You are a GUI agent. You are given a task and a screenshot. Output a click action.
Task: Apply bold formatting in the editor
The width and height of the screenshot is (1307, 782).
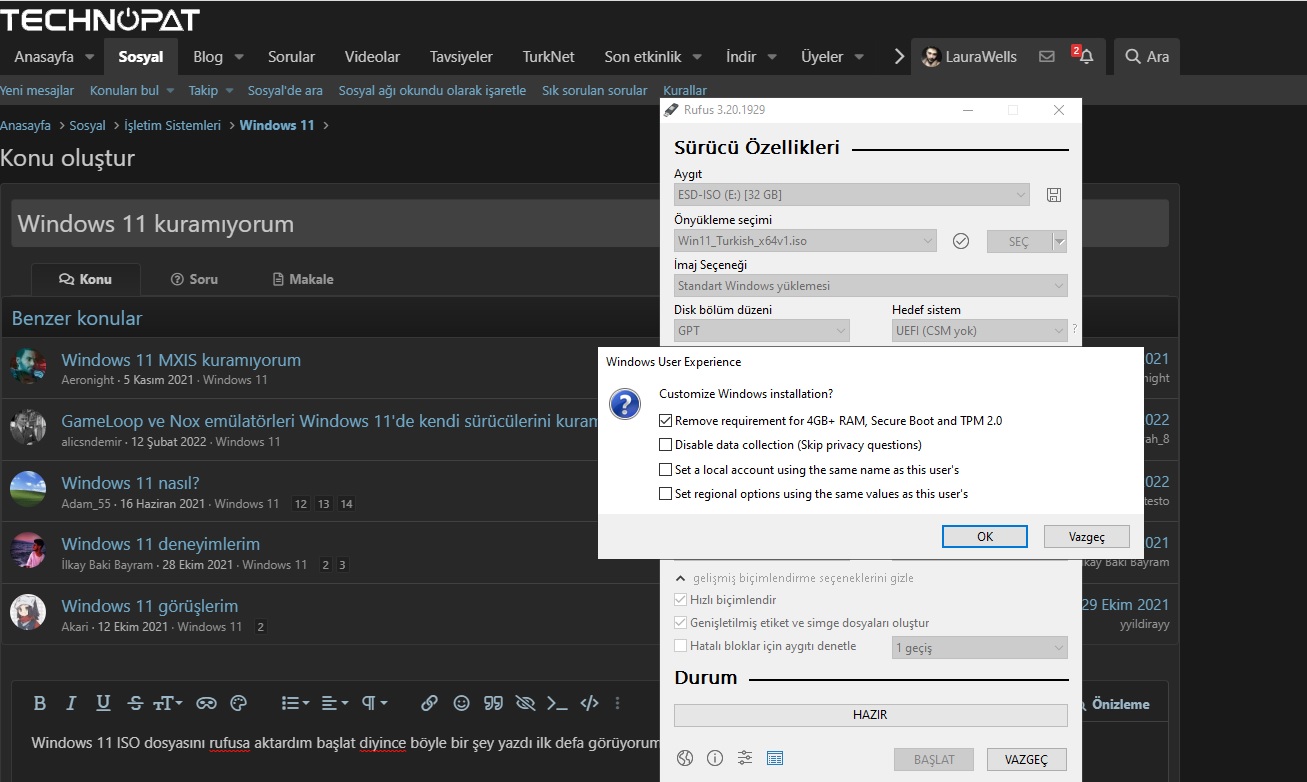tap(40, 703)
